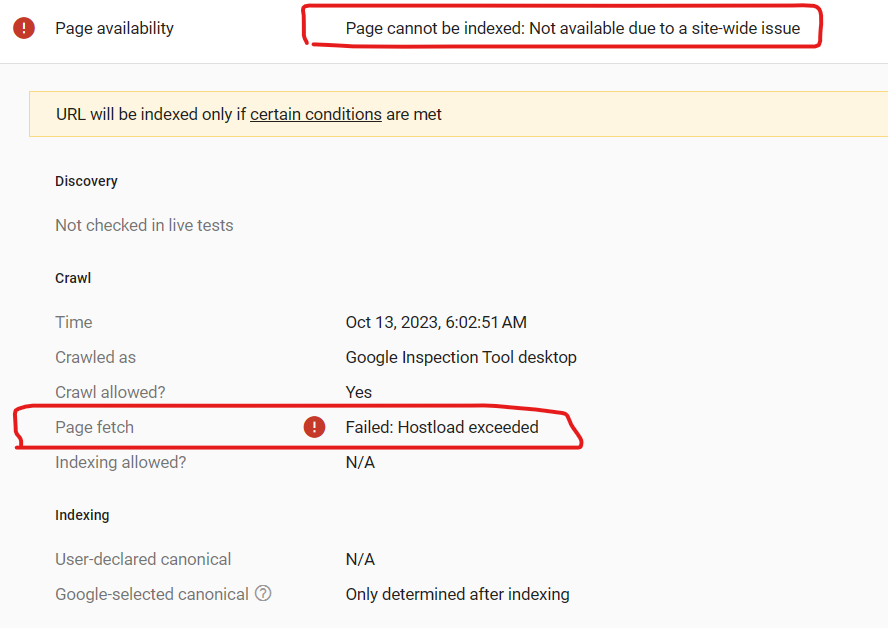
Task: Click the Crawl allowed Yes value
Action: coord(358,392)
